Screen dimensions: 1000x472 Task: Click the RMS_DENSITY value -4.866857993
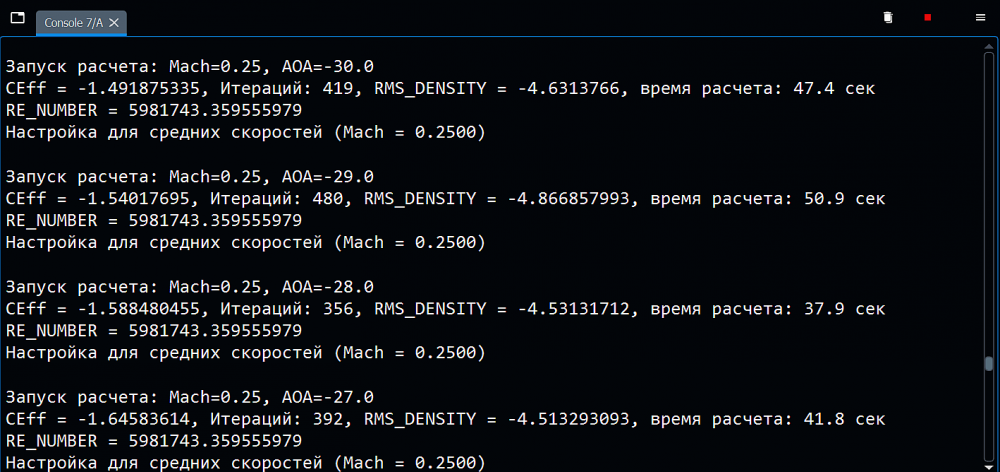tap(575, 199)
